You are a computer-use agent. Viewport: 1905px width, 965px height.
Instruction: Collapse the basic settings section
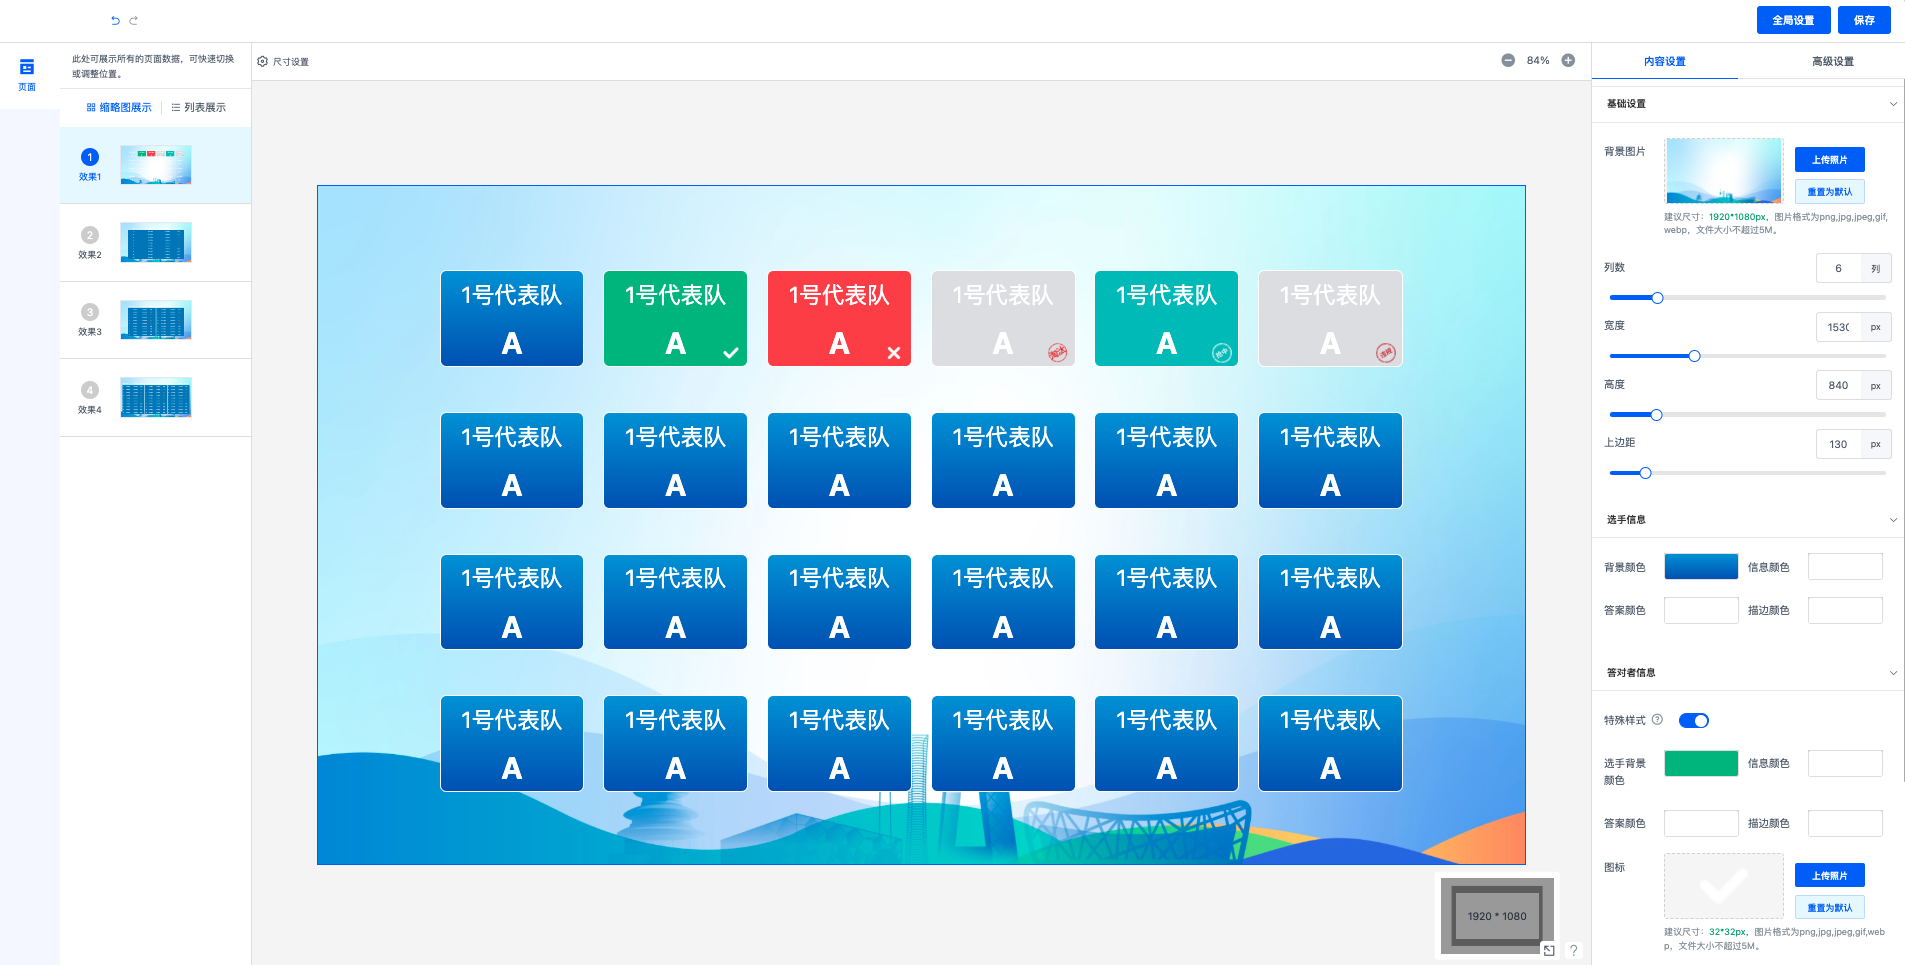tap(1892, 104)
